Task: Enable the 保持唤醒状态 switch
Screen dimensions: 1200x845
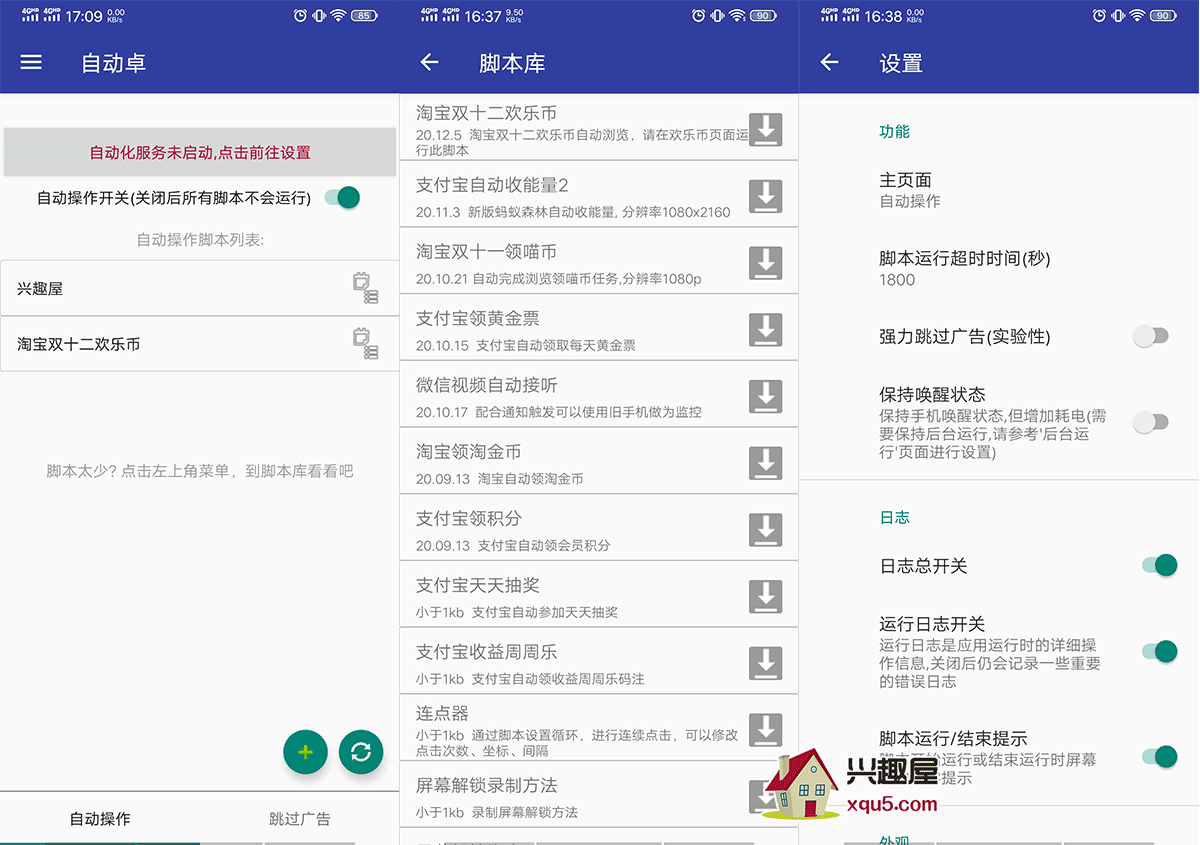Action: pos(1151,423)
